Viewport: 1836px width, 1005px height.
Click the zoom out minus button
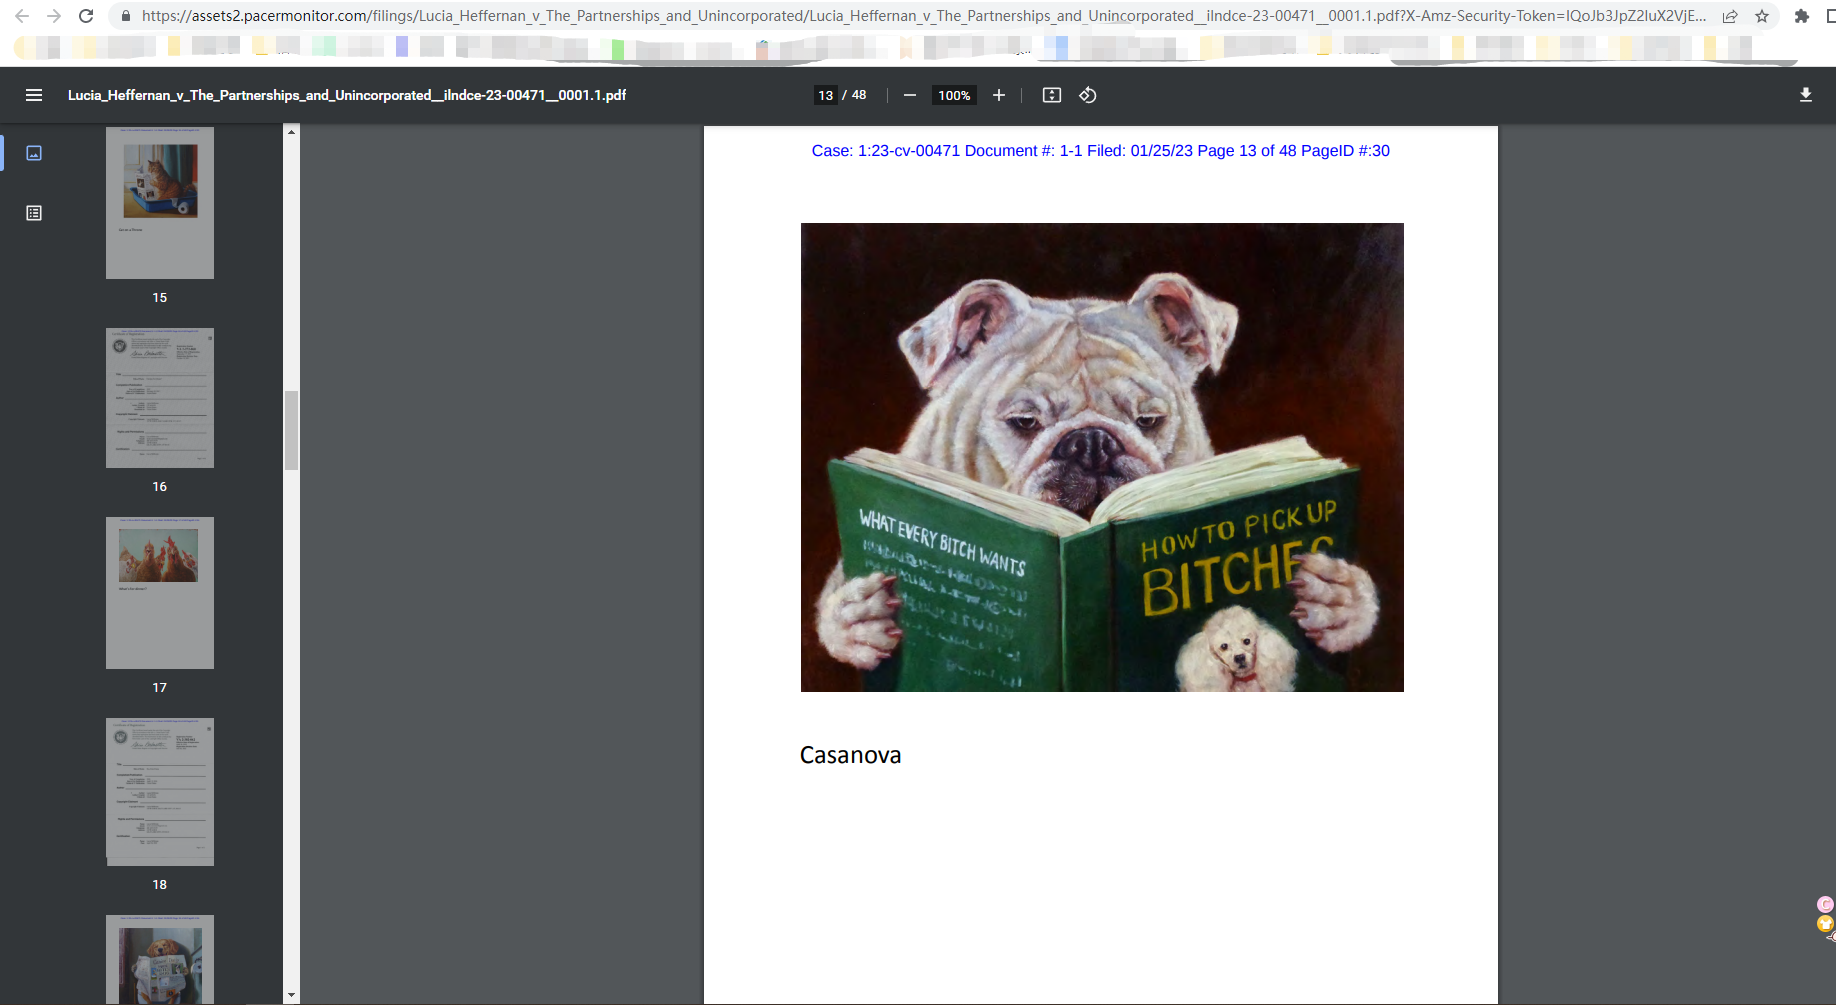point(909,95)
